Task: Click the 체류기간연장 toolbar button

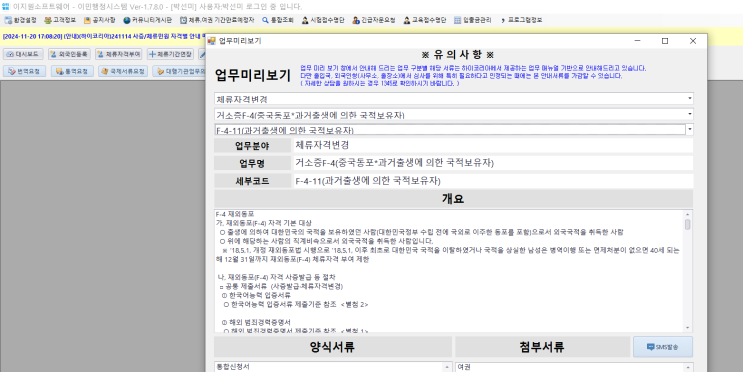Action: [x=171, y=54]
